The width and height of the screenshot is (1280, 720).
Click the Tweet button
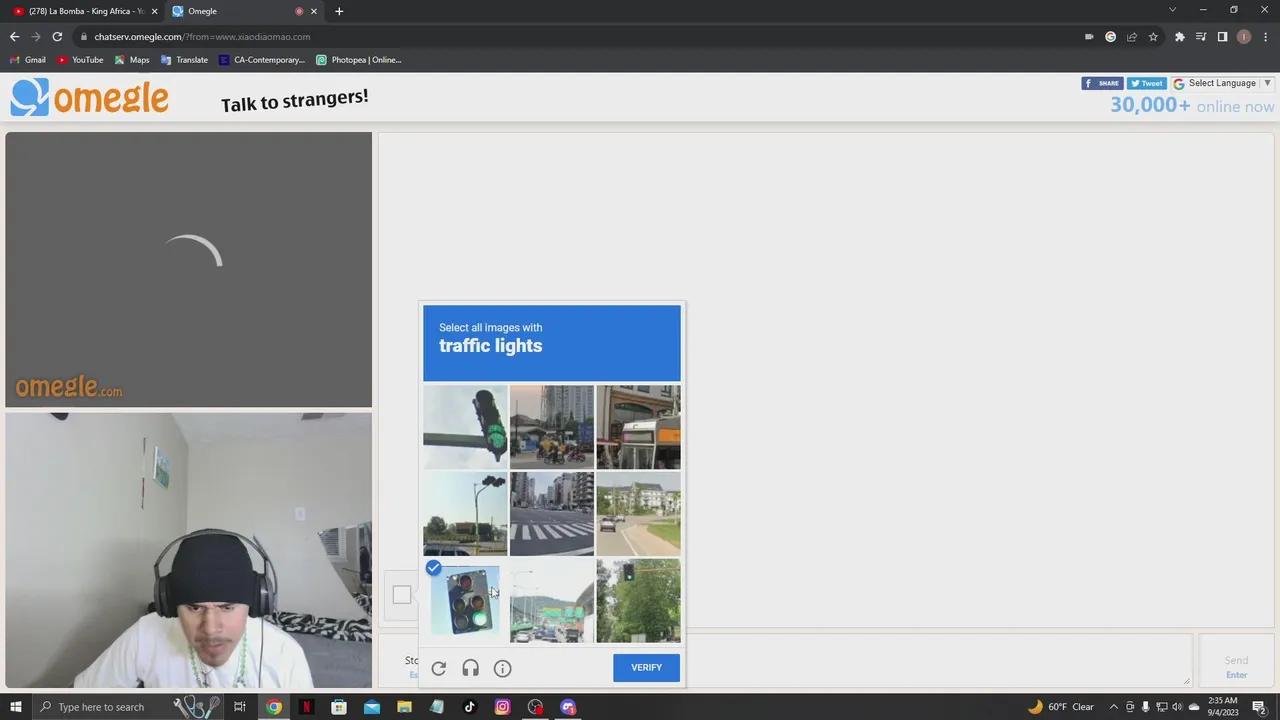1146,83
